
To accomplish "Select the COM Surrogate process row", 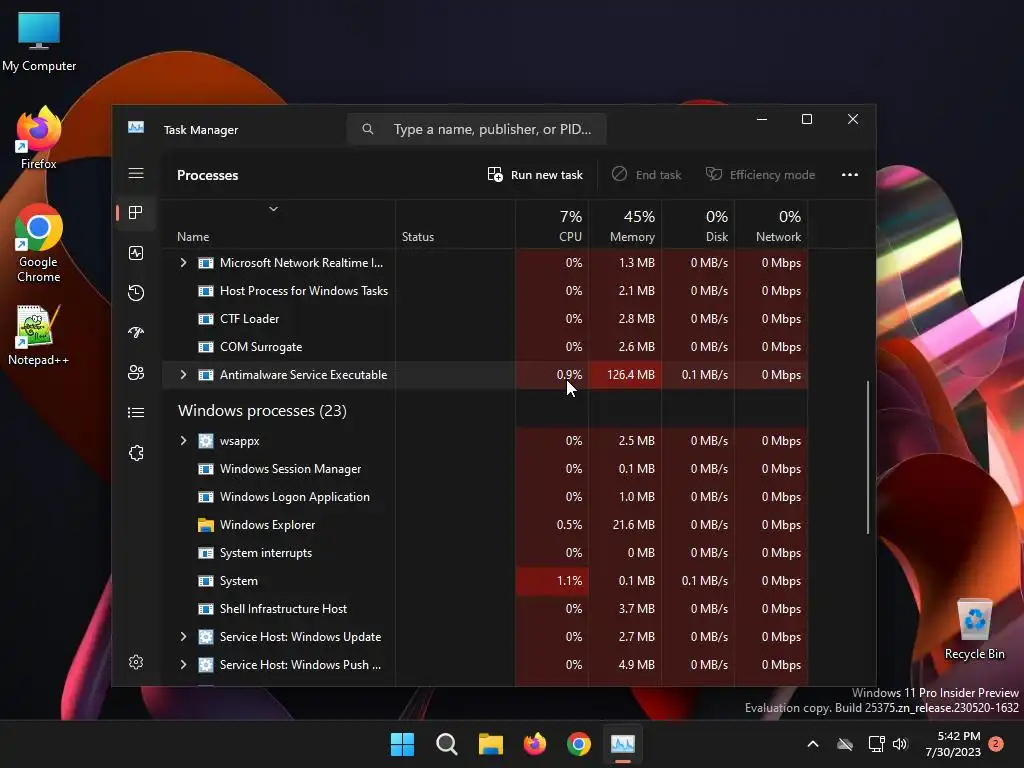I will pyautogui.click(x=485, y=347).
